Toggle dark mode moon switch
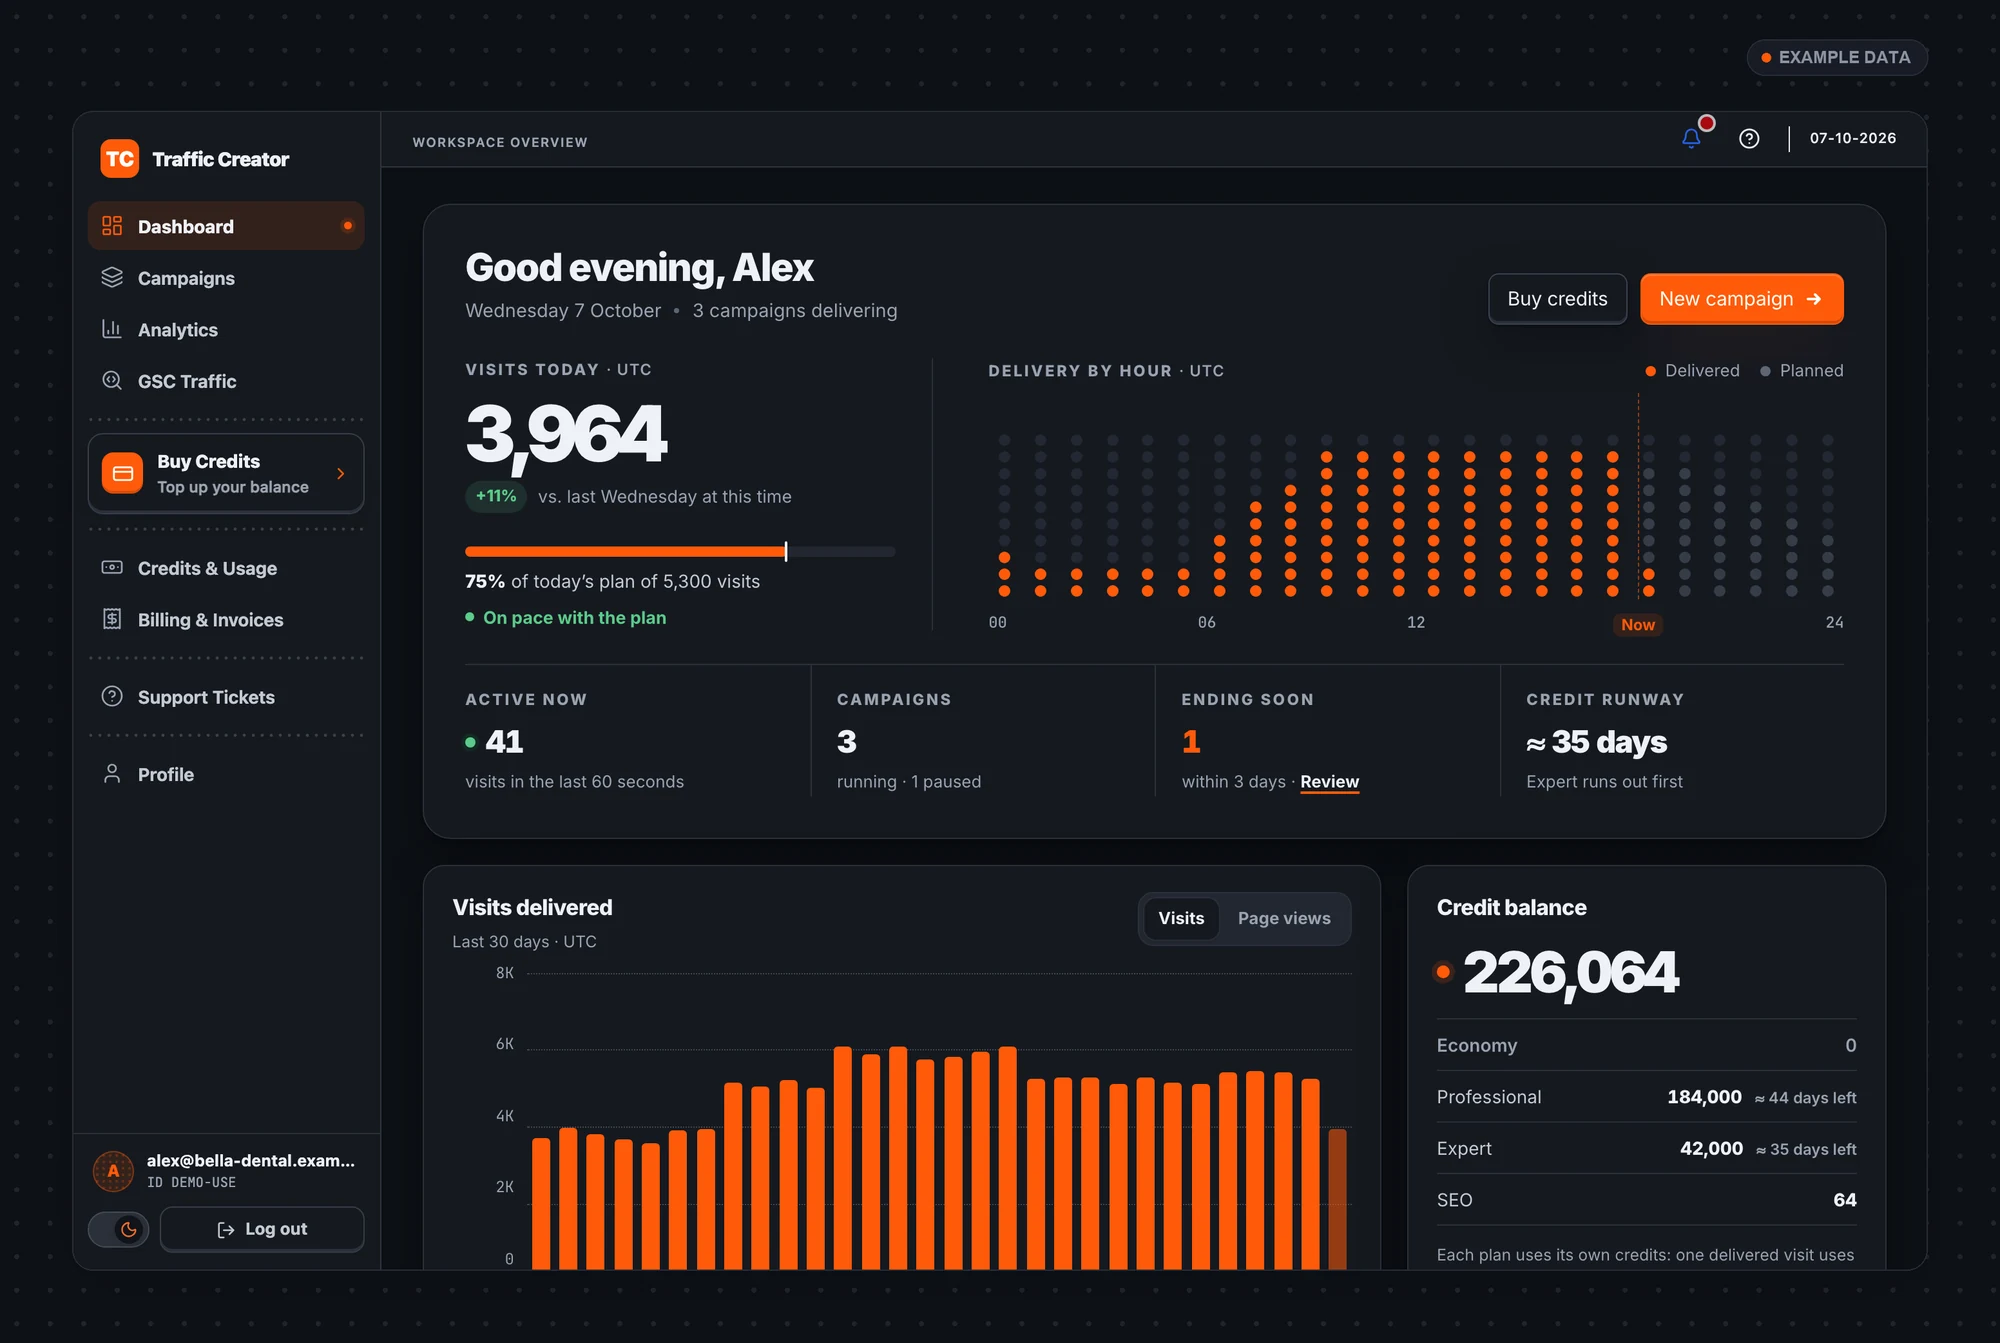Screen dimensions: 2000x1343 click(119, 1229)
